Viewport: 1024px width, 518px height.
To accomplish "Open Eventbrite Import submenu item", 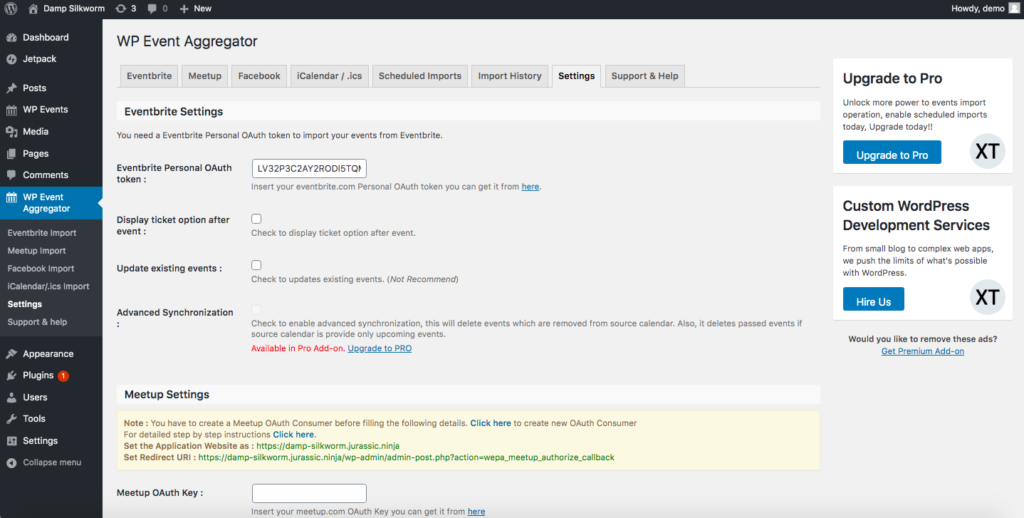I will (x=42, y=233).
